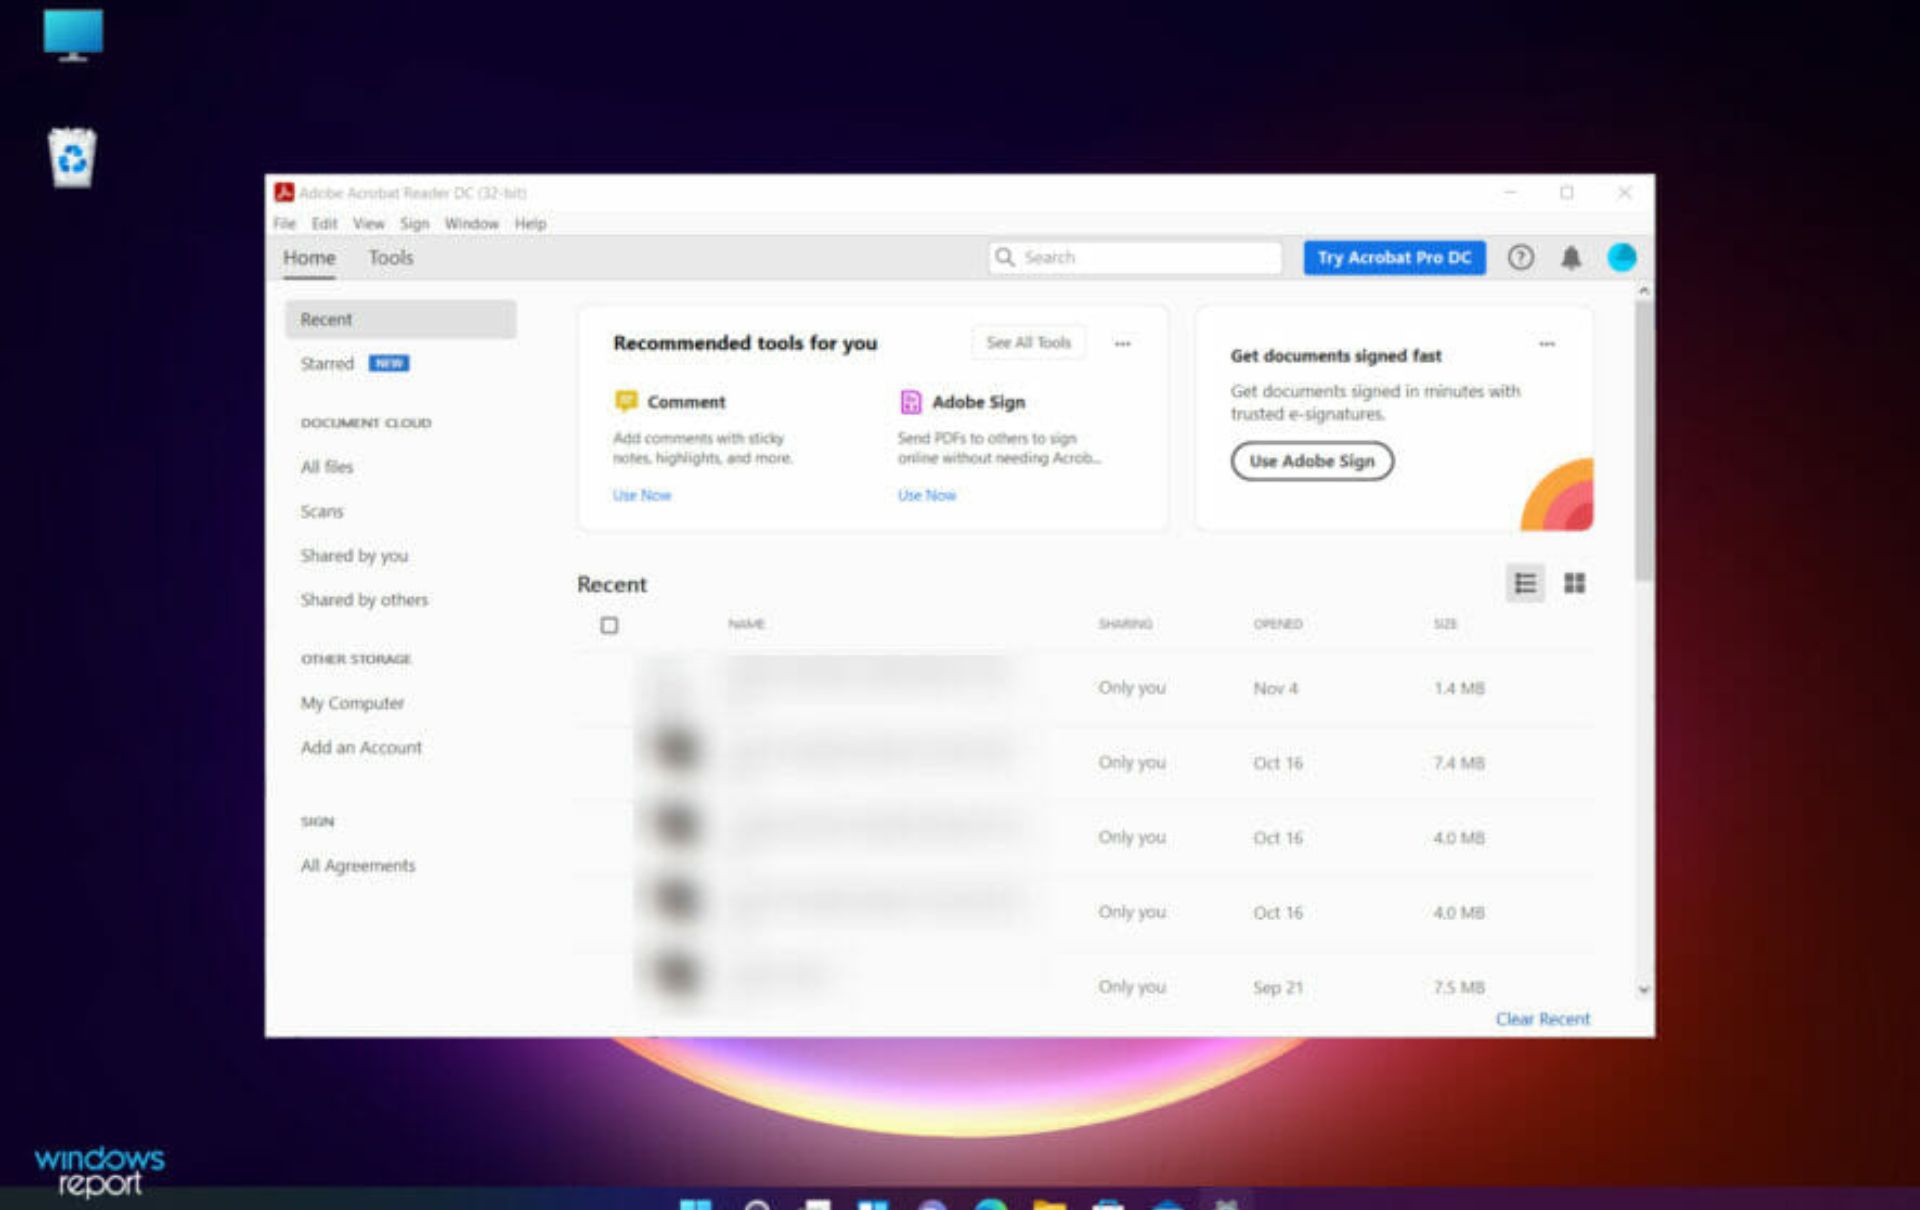1920x1210 pixels.
Task: Sort by the OPENED column header
Action: tap(1278, 624)
